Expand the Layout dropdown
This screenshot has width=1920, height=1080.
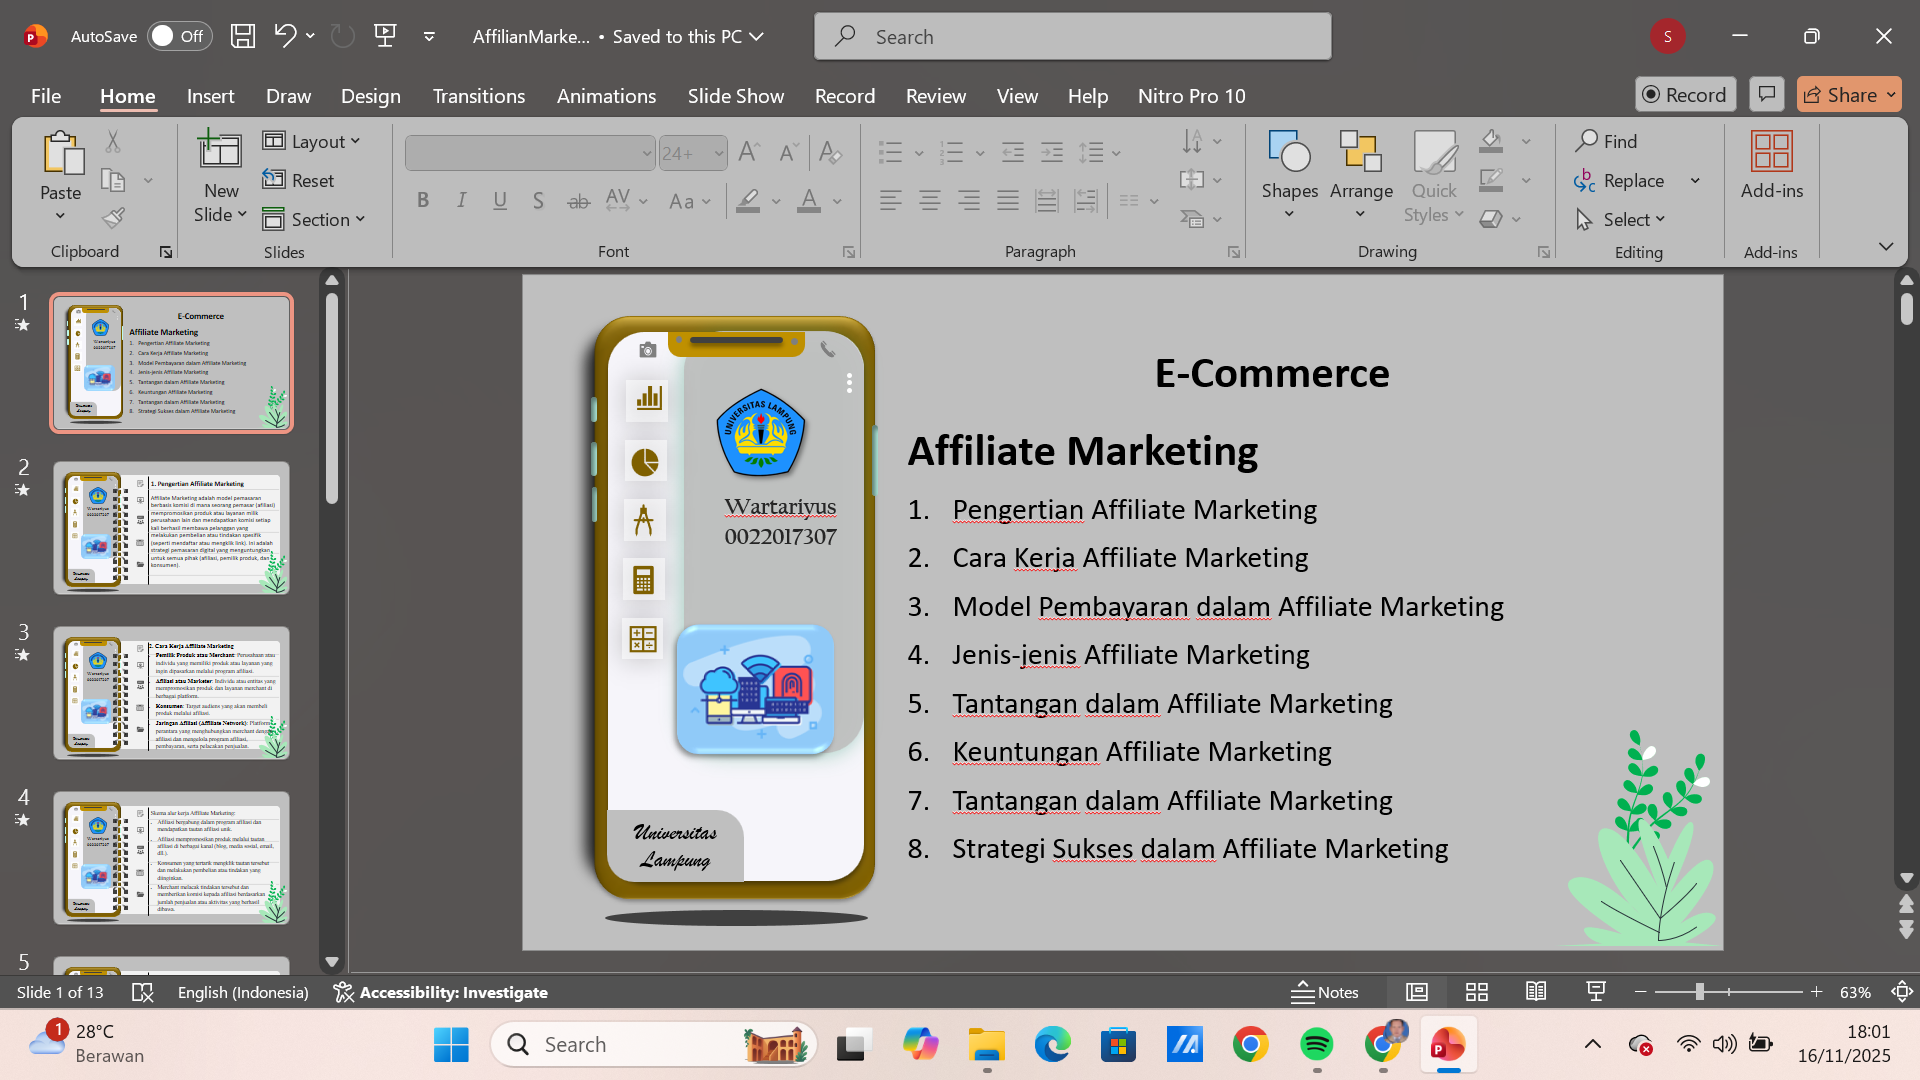pos(311,141)
